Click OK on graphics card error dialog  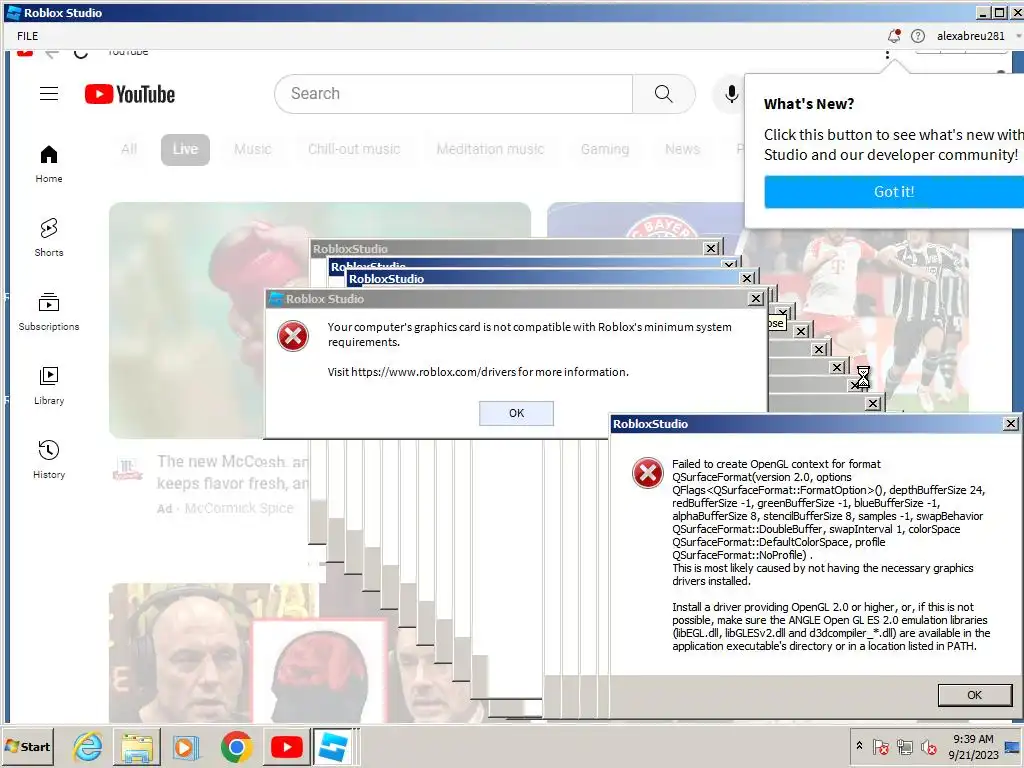[x=516, y=413]
